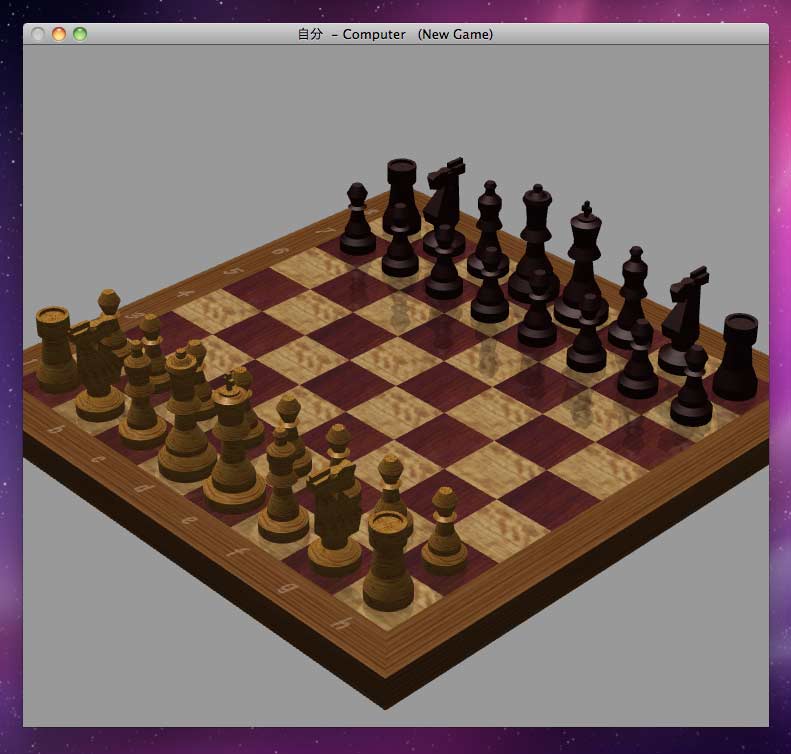Click the window title bar reading New Game
This screenshot has width=791, height=754.
(396, 34)
